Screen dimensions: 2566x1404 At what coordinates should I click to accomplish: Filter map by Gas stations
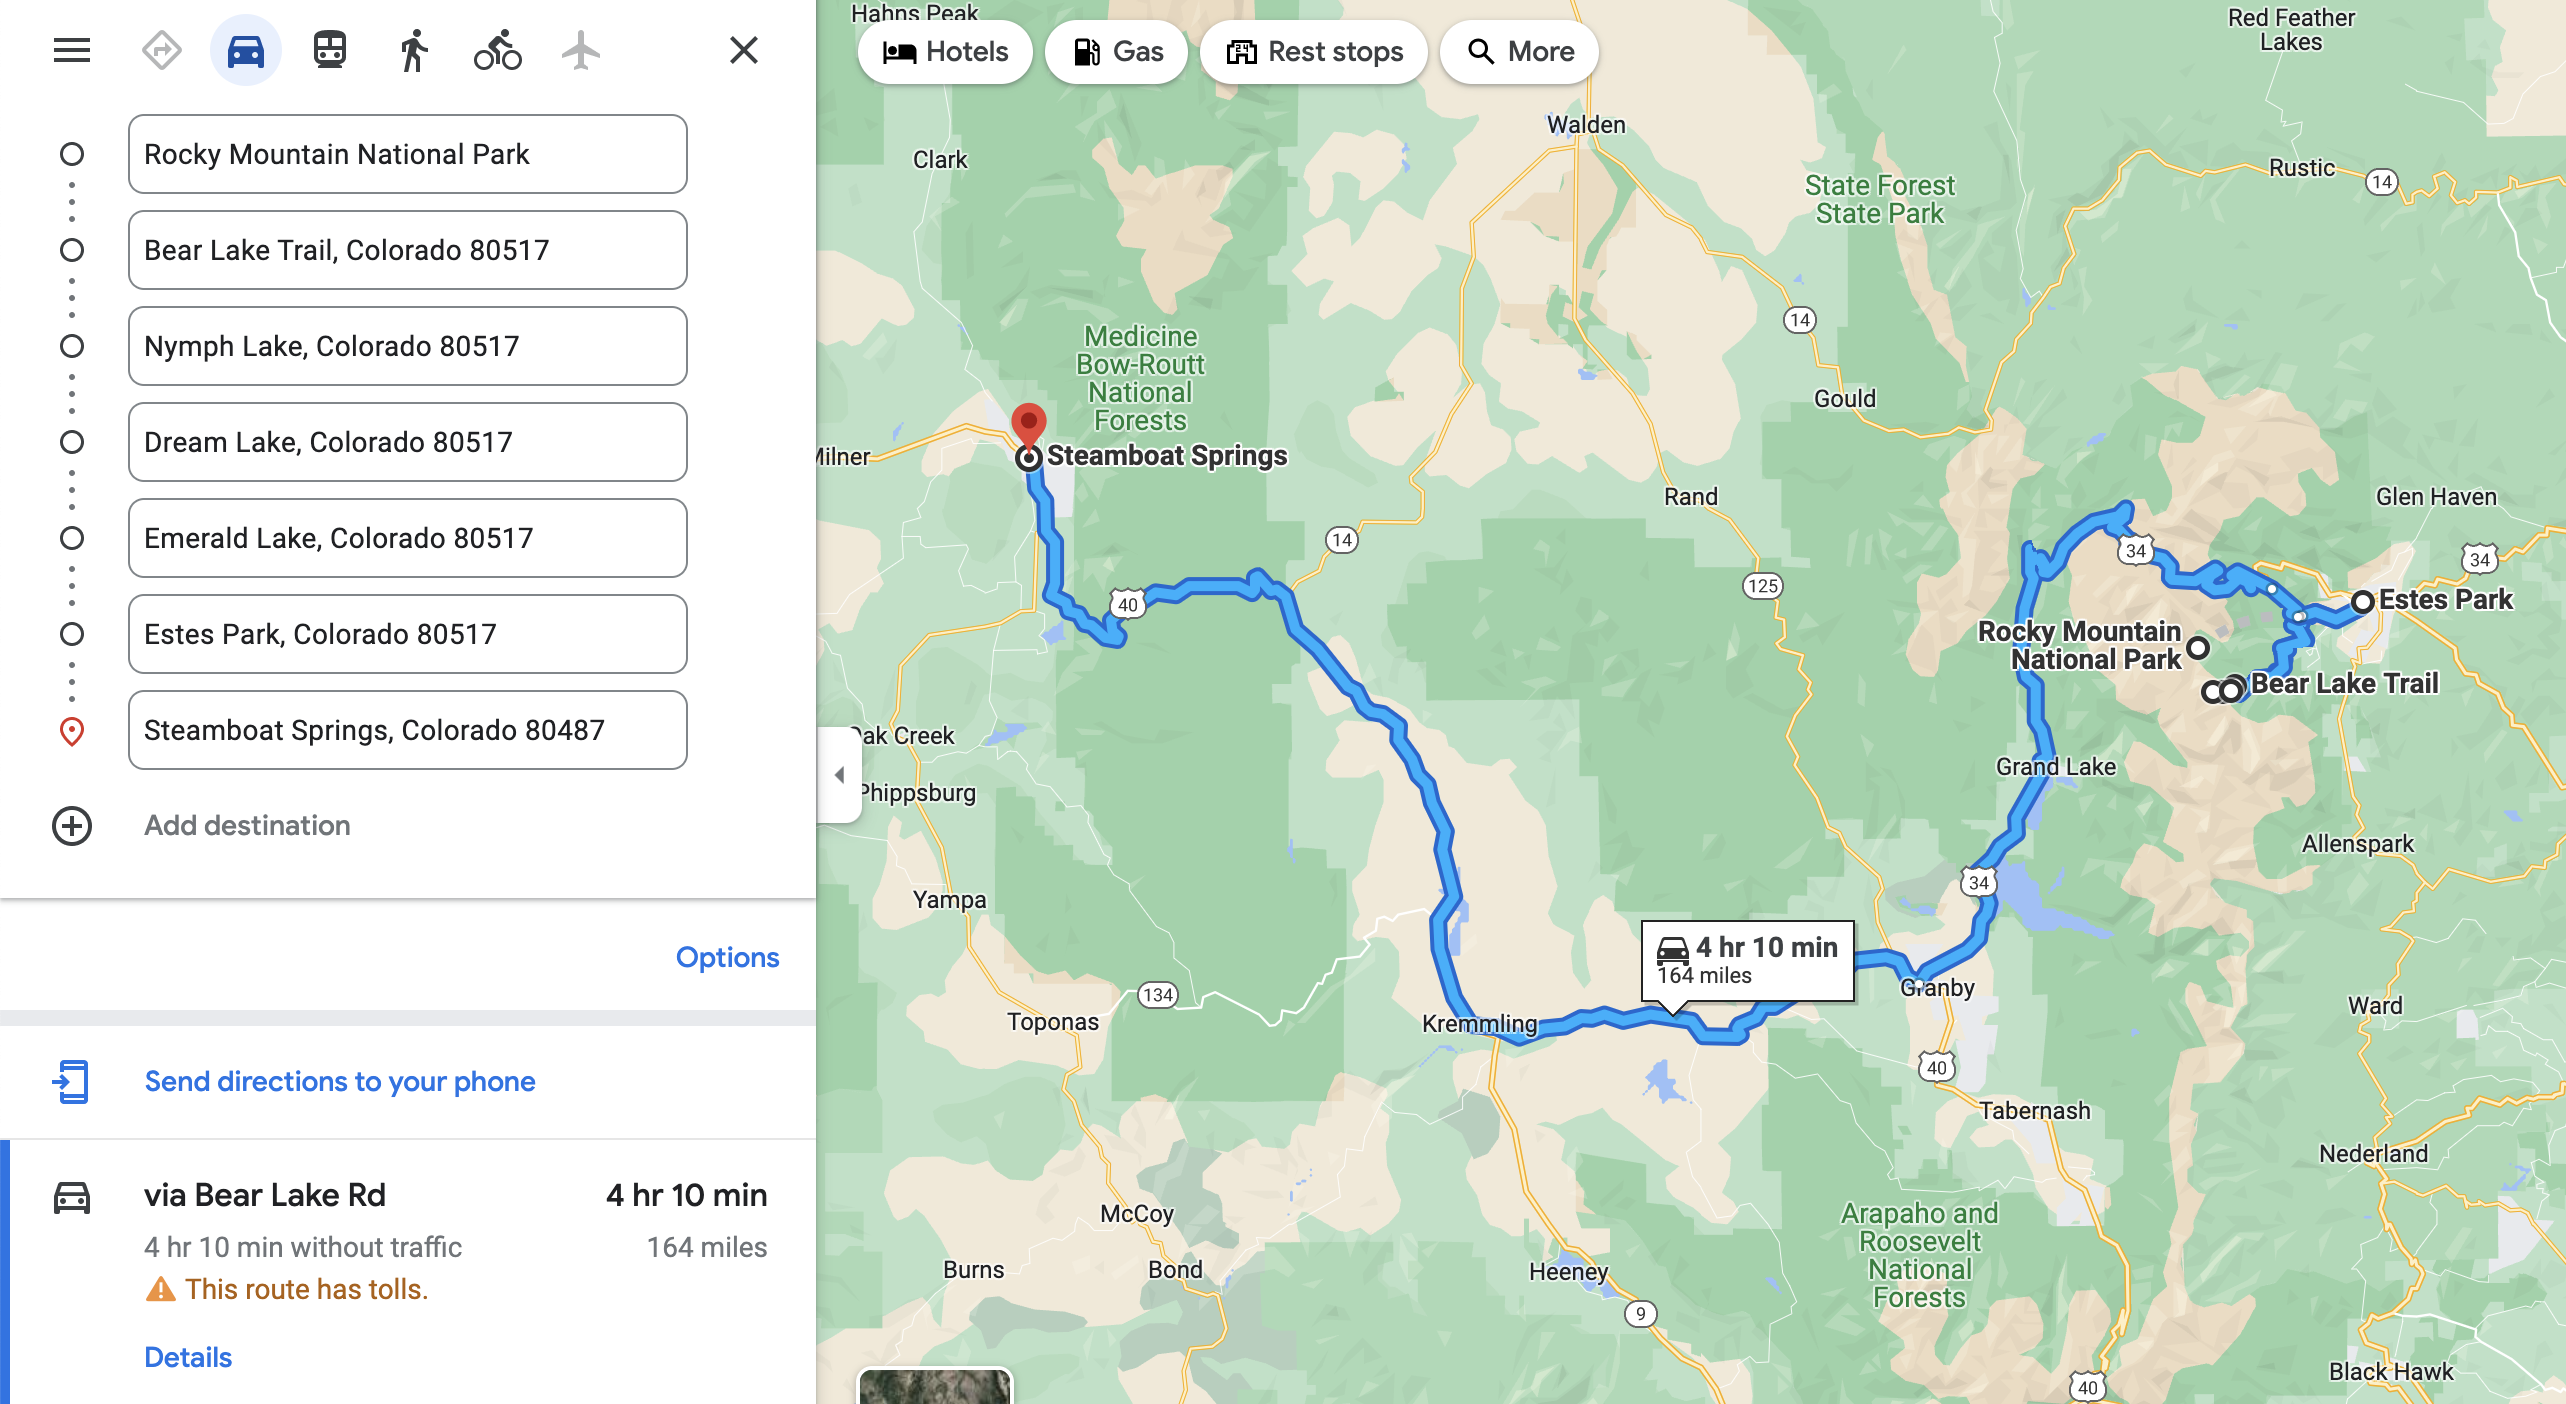tap(1117, 52)
